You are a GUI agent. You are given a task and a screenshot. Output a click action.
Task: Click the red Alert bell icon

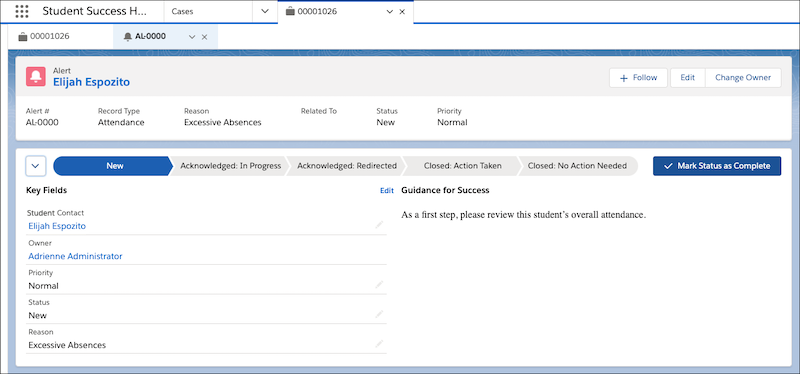(x=36, y=77)
